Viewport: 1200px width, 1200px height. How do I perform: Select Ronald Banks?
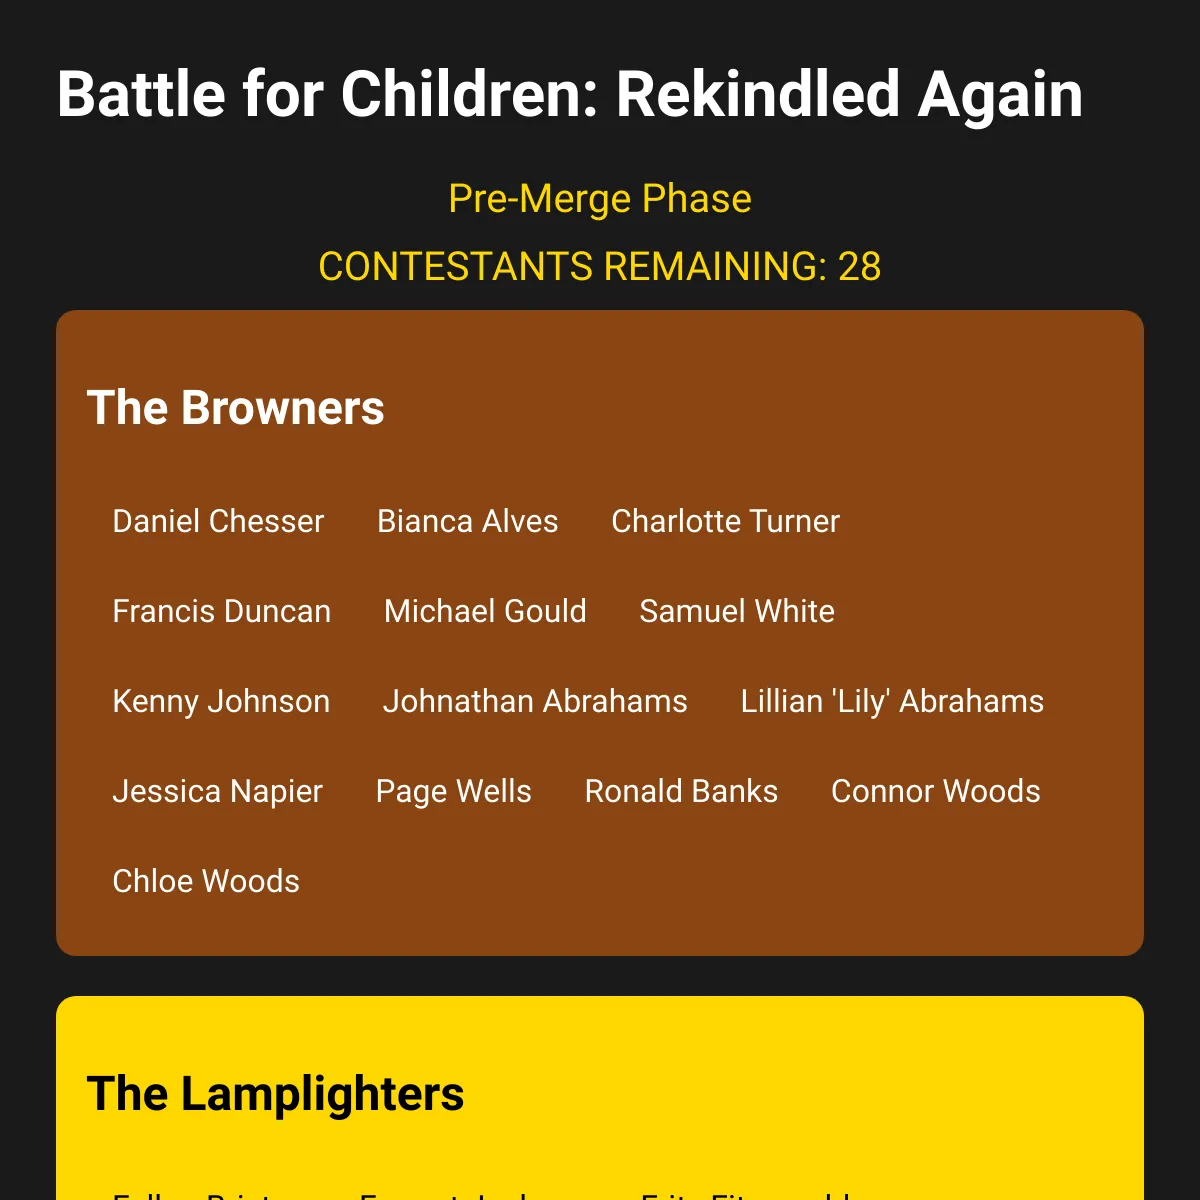click(681, 791)
